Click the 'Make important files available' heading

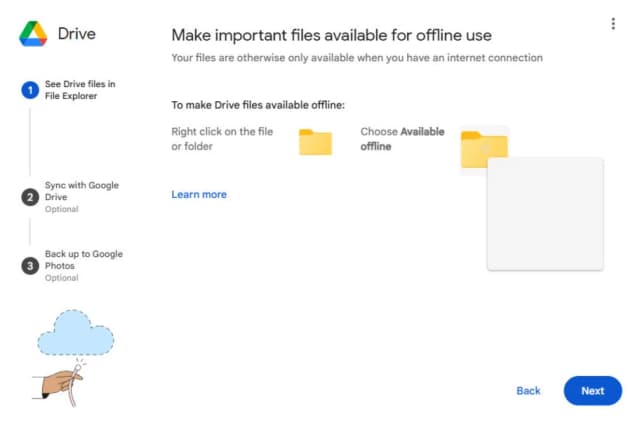(331, 35)
